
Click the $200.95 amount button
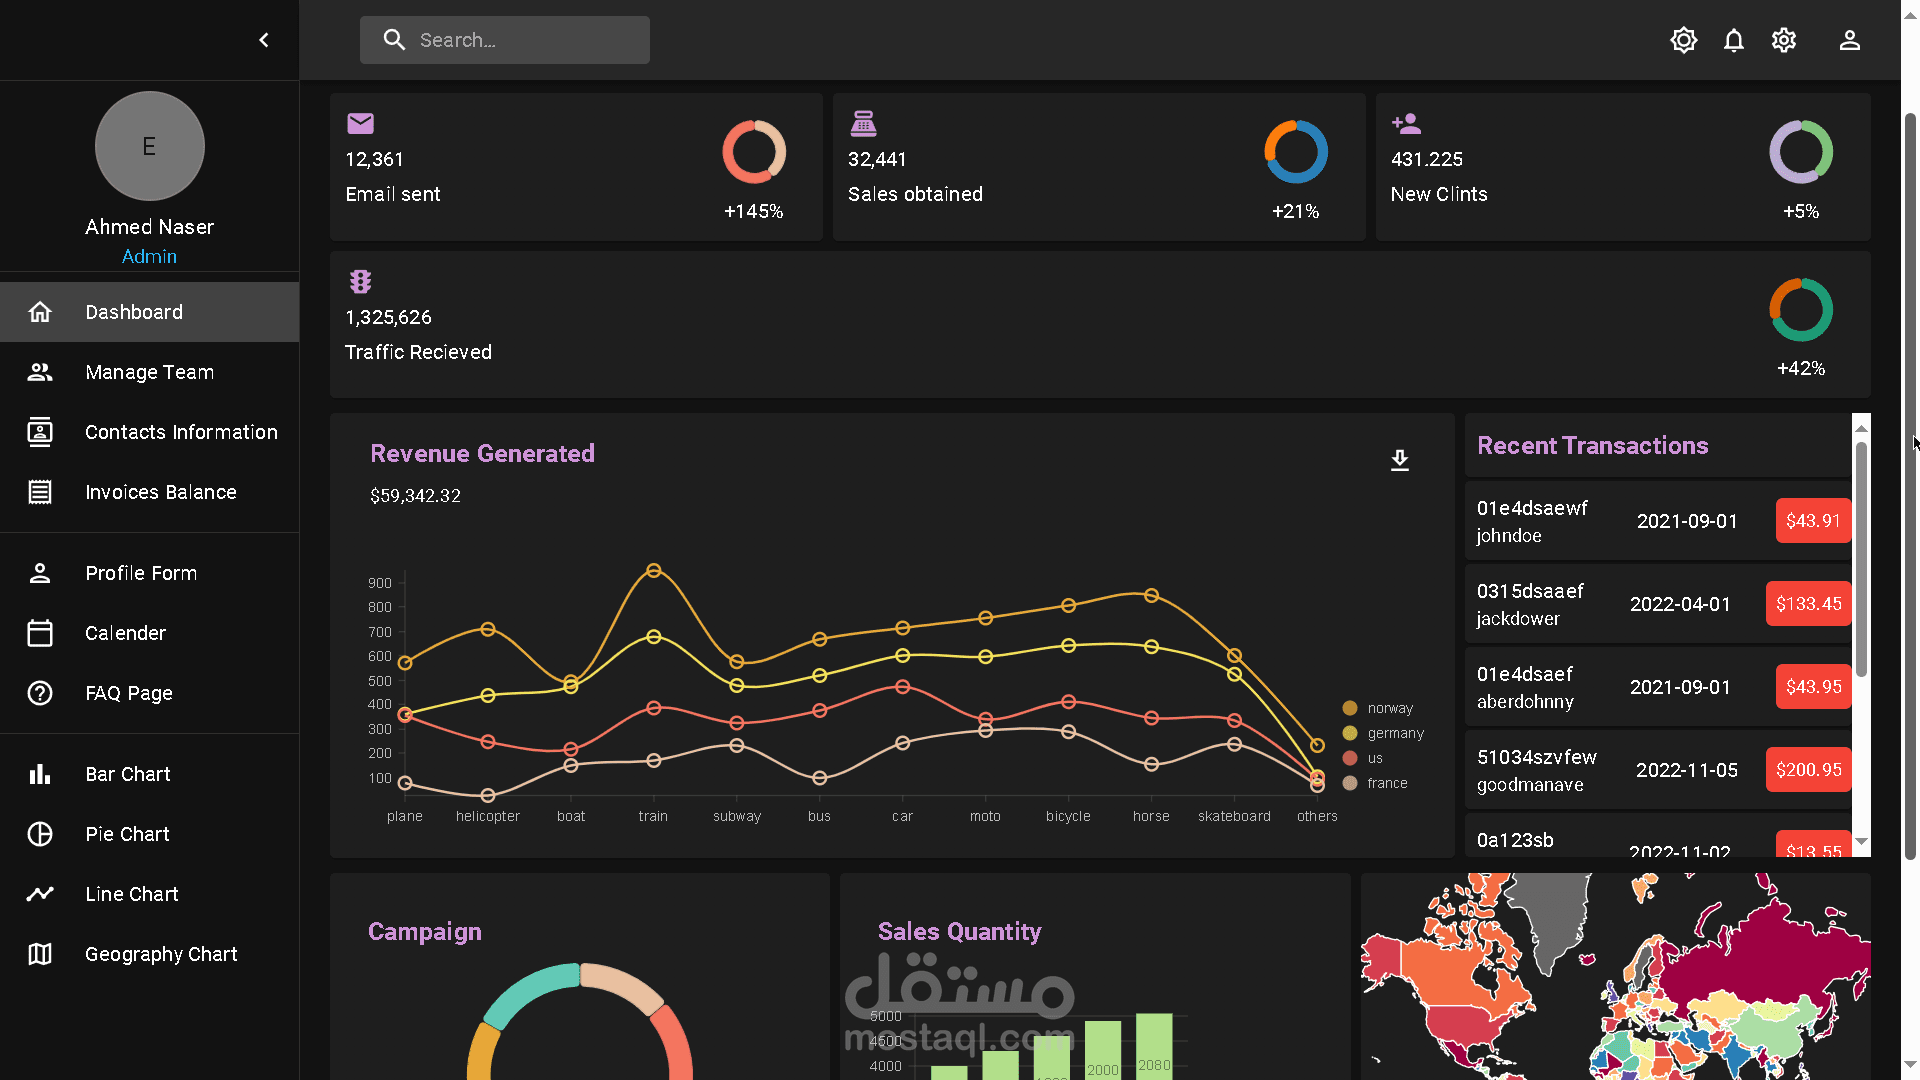click(1808, 770)
